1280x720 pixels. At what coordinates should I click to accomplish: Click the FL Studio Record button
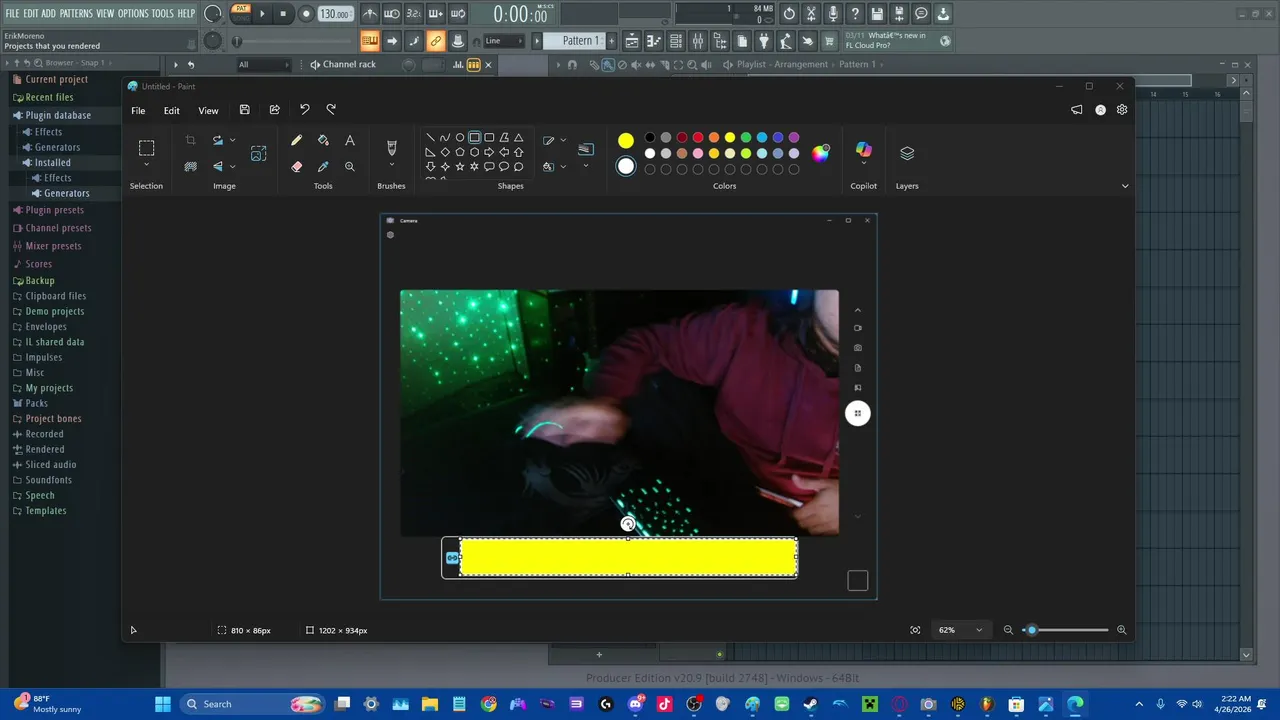(306, 14)
